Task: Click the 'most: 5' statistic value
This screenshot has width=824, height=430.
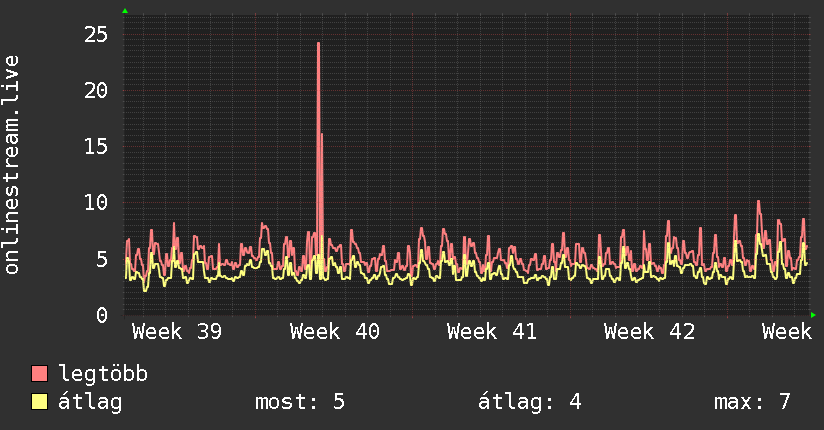Action: [x=300, y=402]
